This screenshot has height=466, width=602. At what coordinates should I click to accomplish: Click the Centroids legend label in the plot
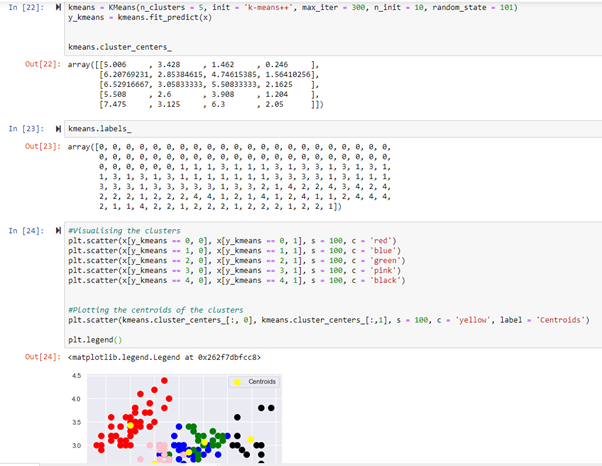[262, 382]
